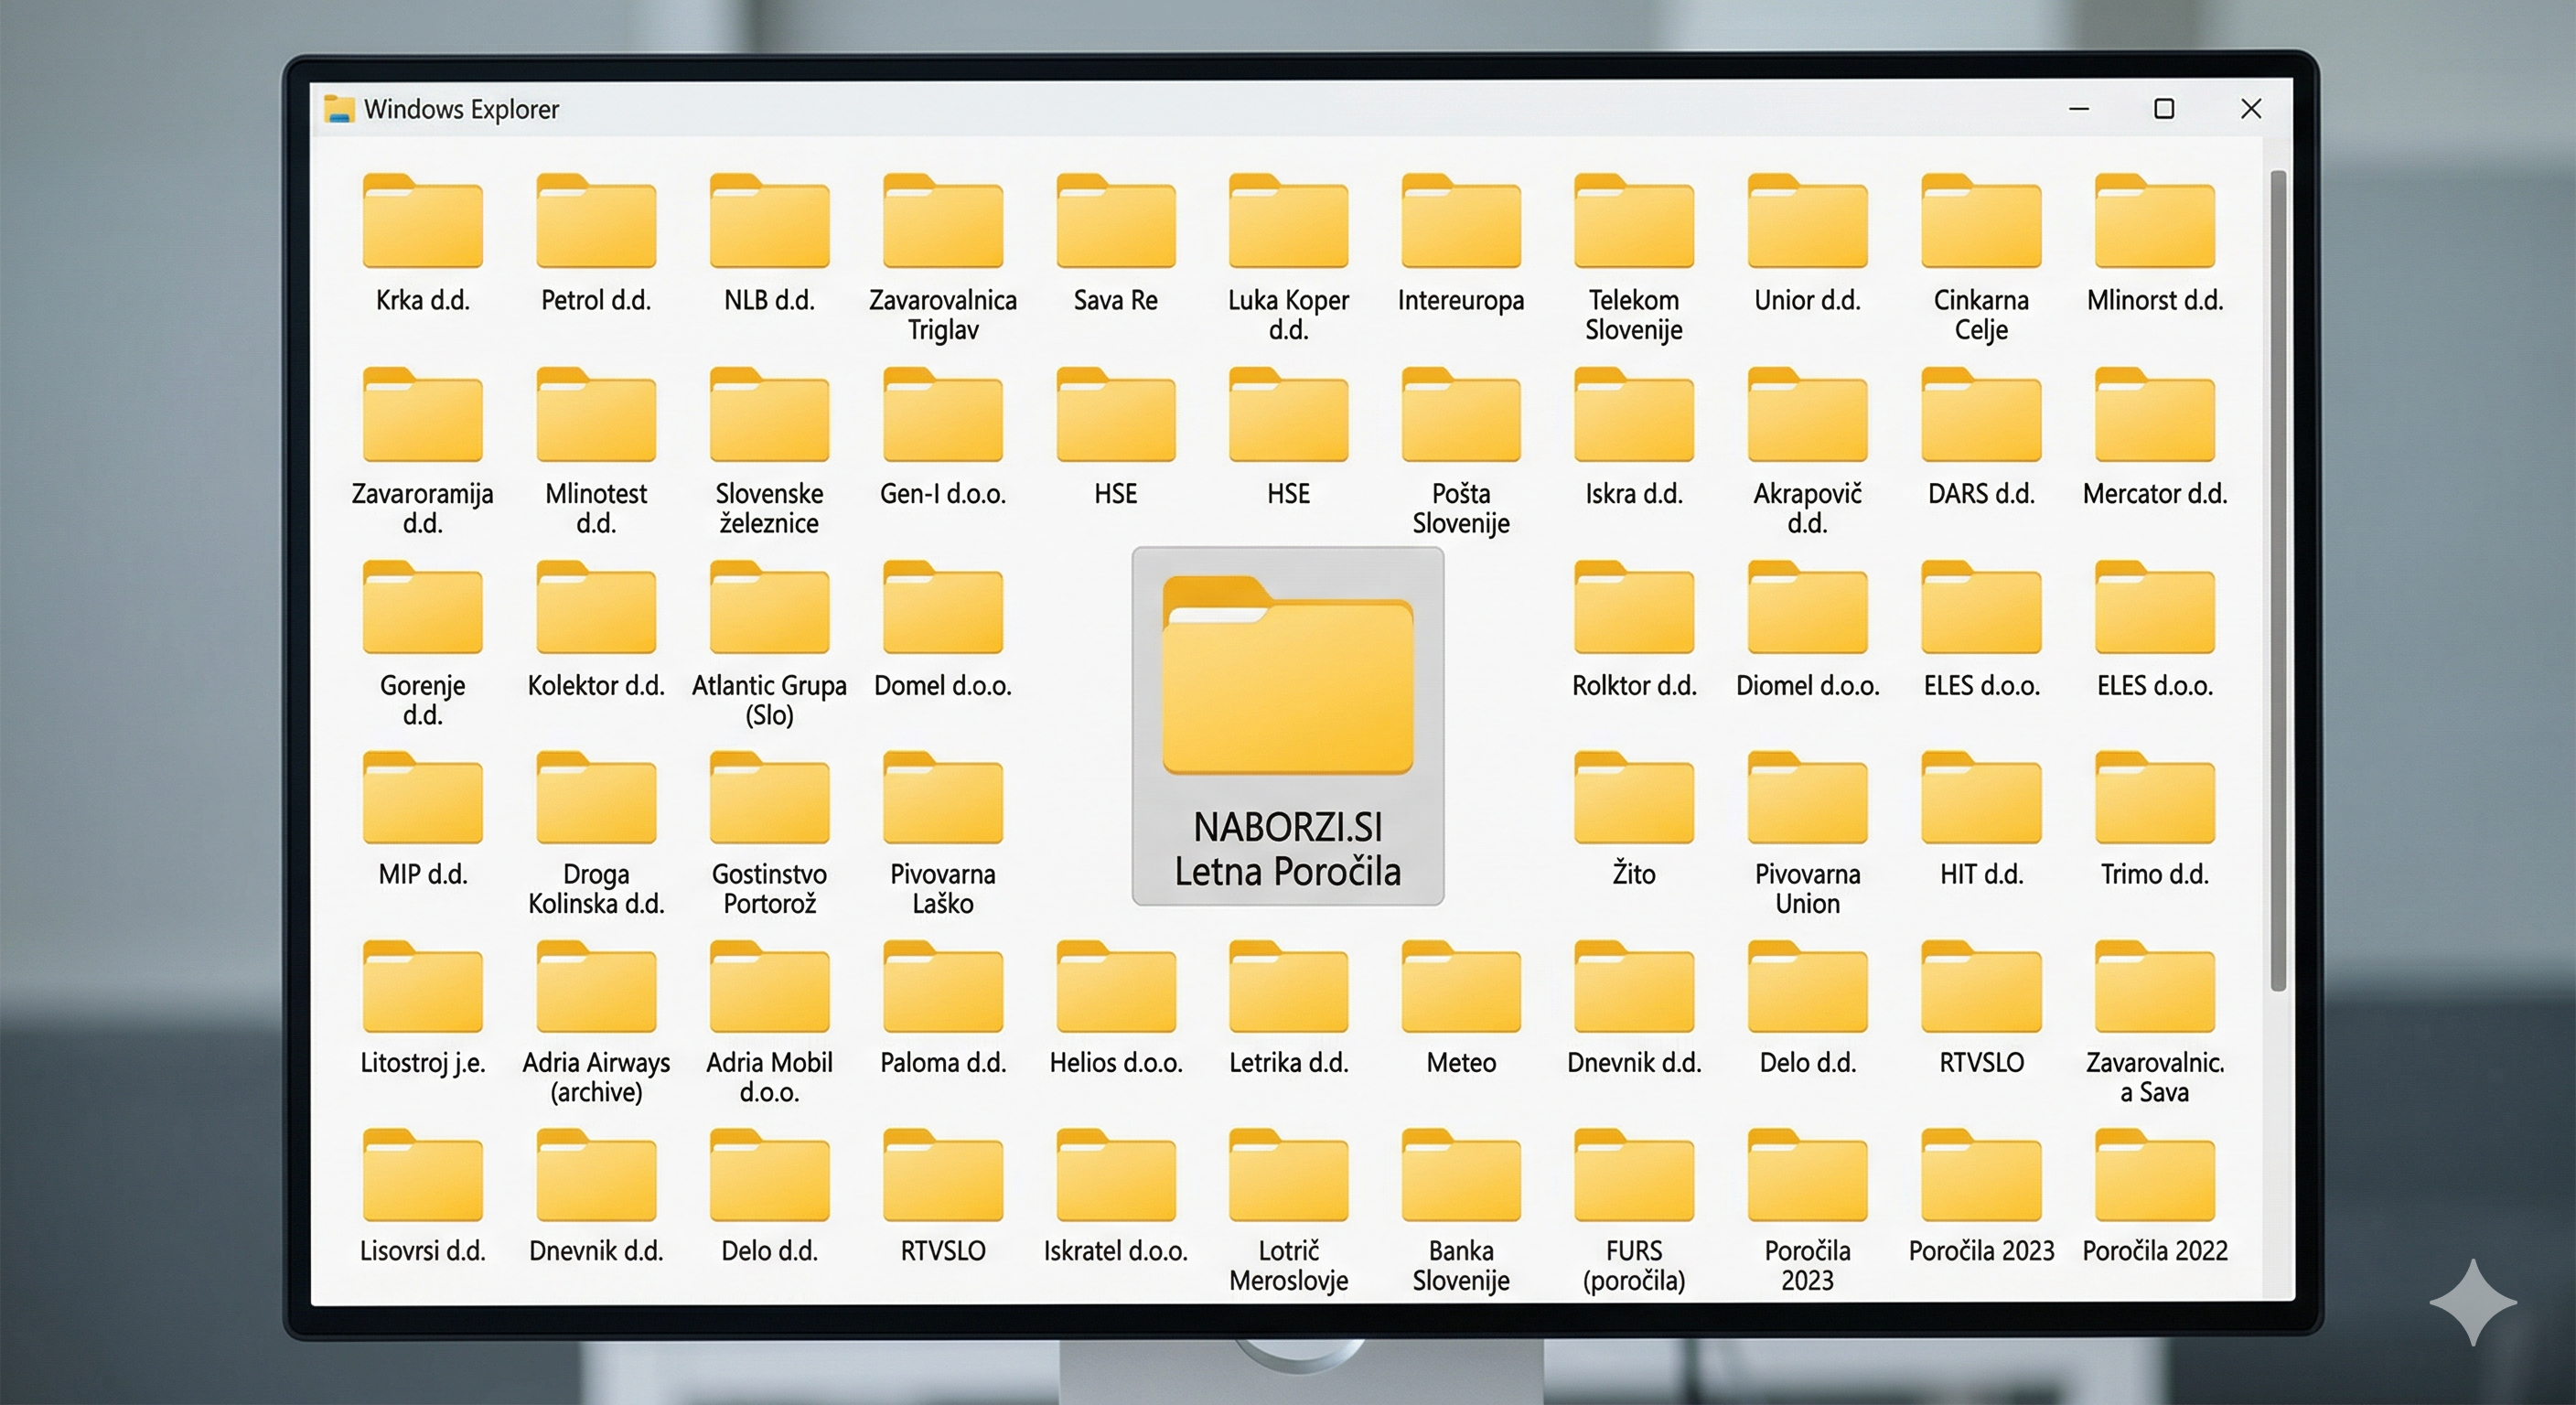Open the Akrapovič d.d. folder
Viewport: 2576px width, 1405px height.
(1806, 416)
